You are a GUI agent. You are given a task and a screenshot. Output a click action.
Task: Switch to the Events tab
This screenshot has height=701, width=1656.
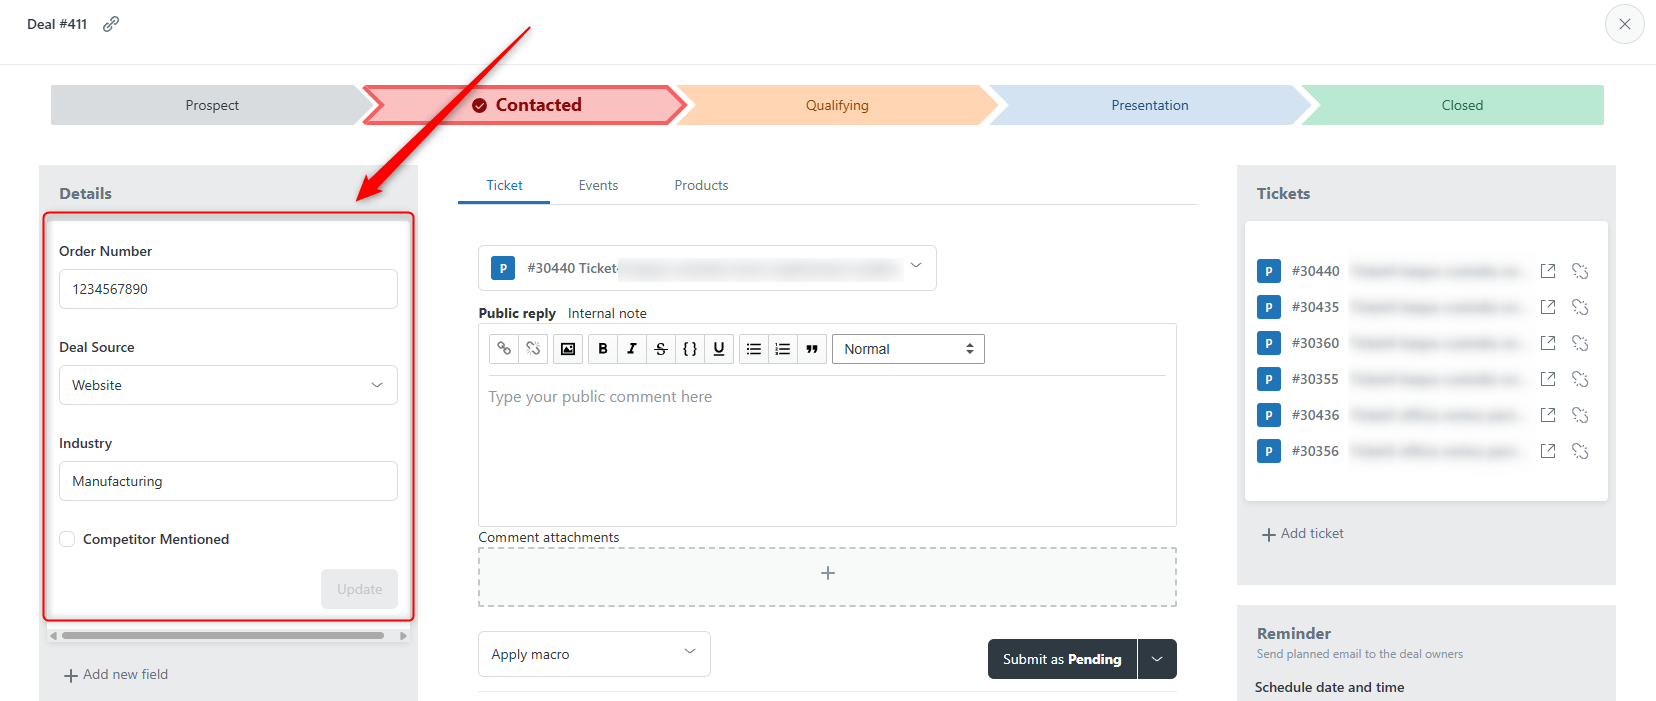[x=598, y=185]
